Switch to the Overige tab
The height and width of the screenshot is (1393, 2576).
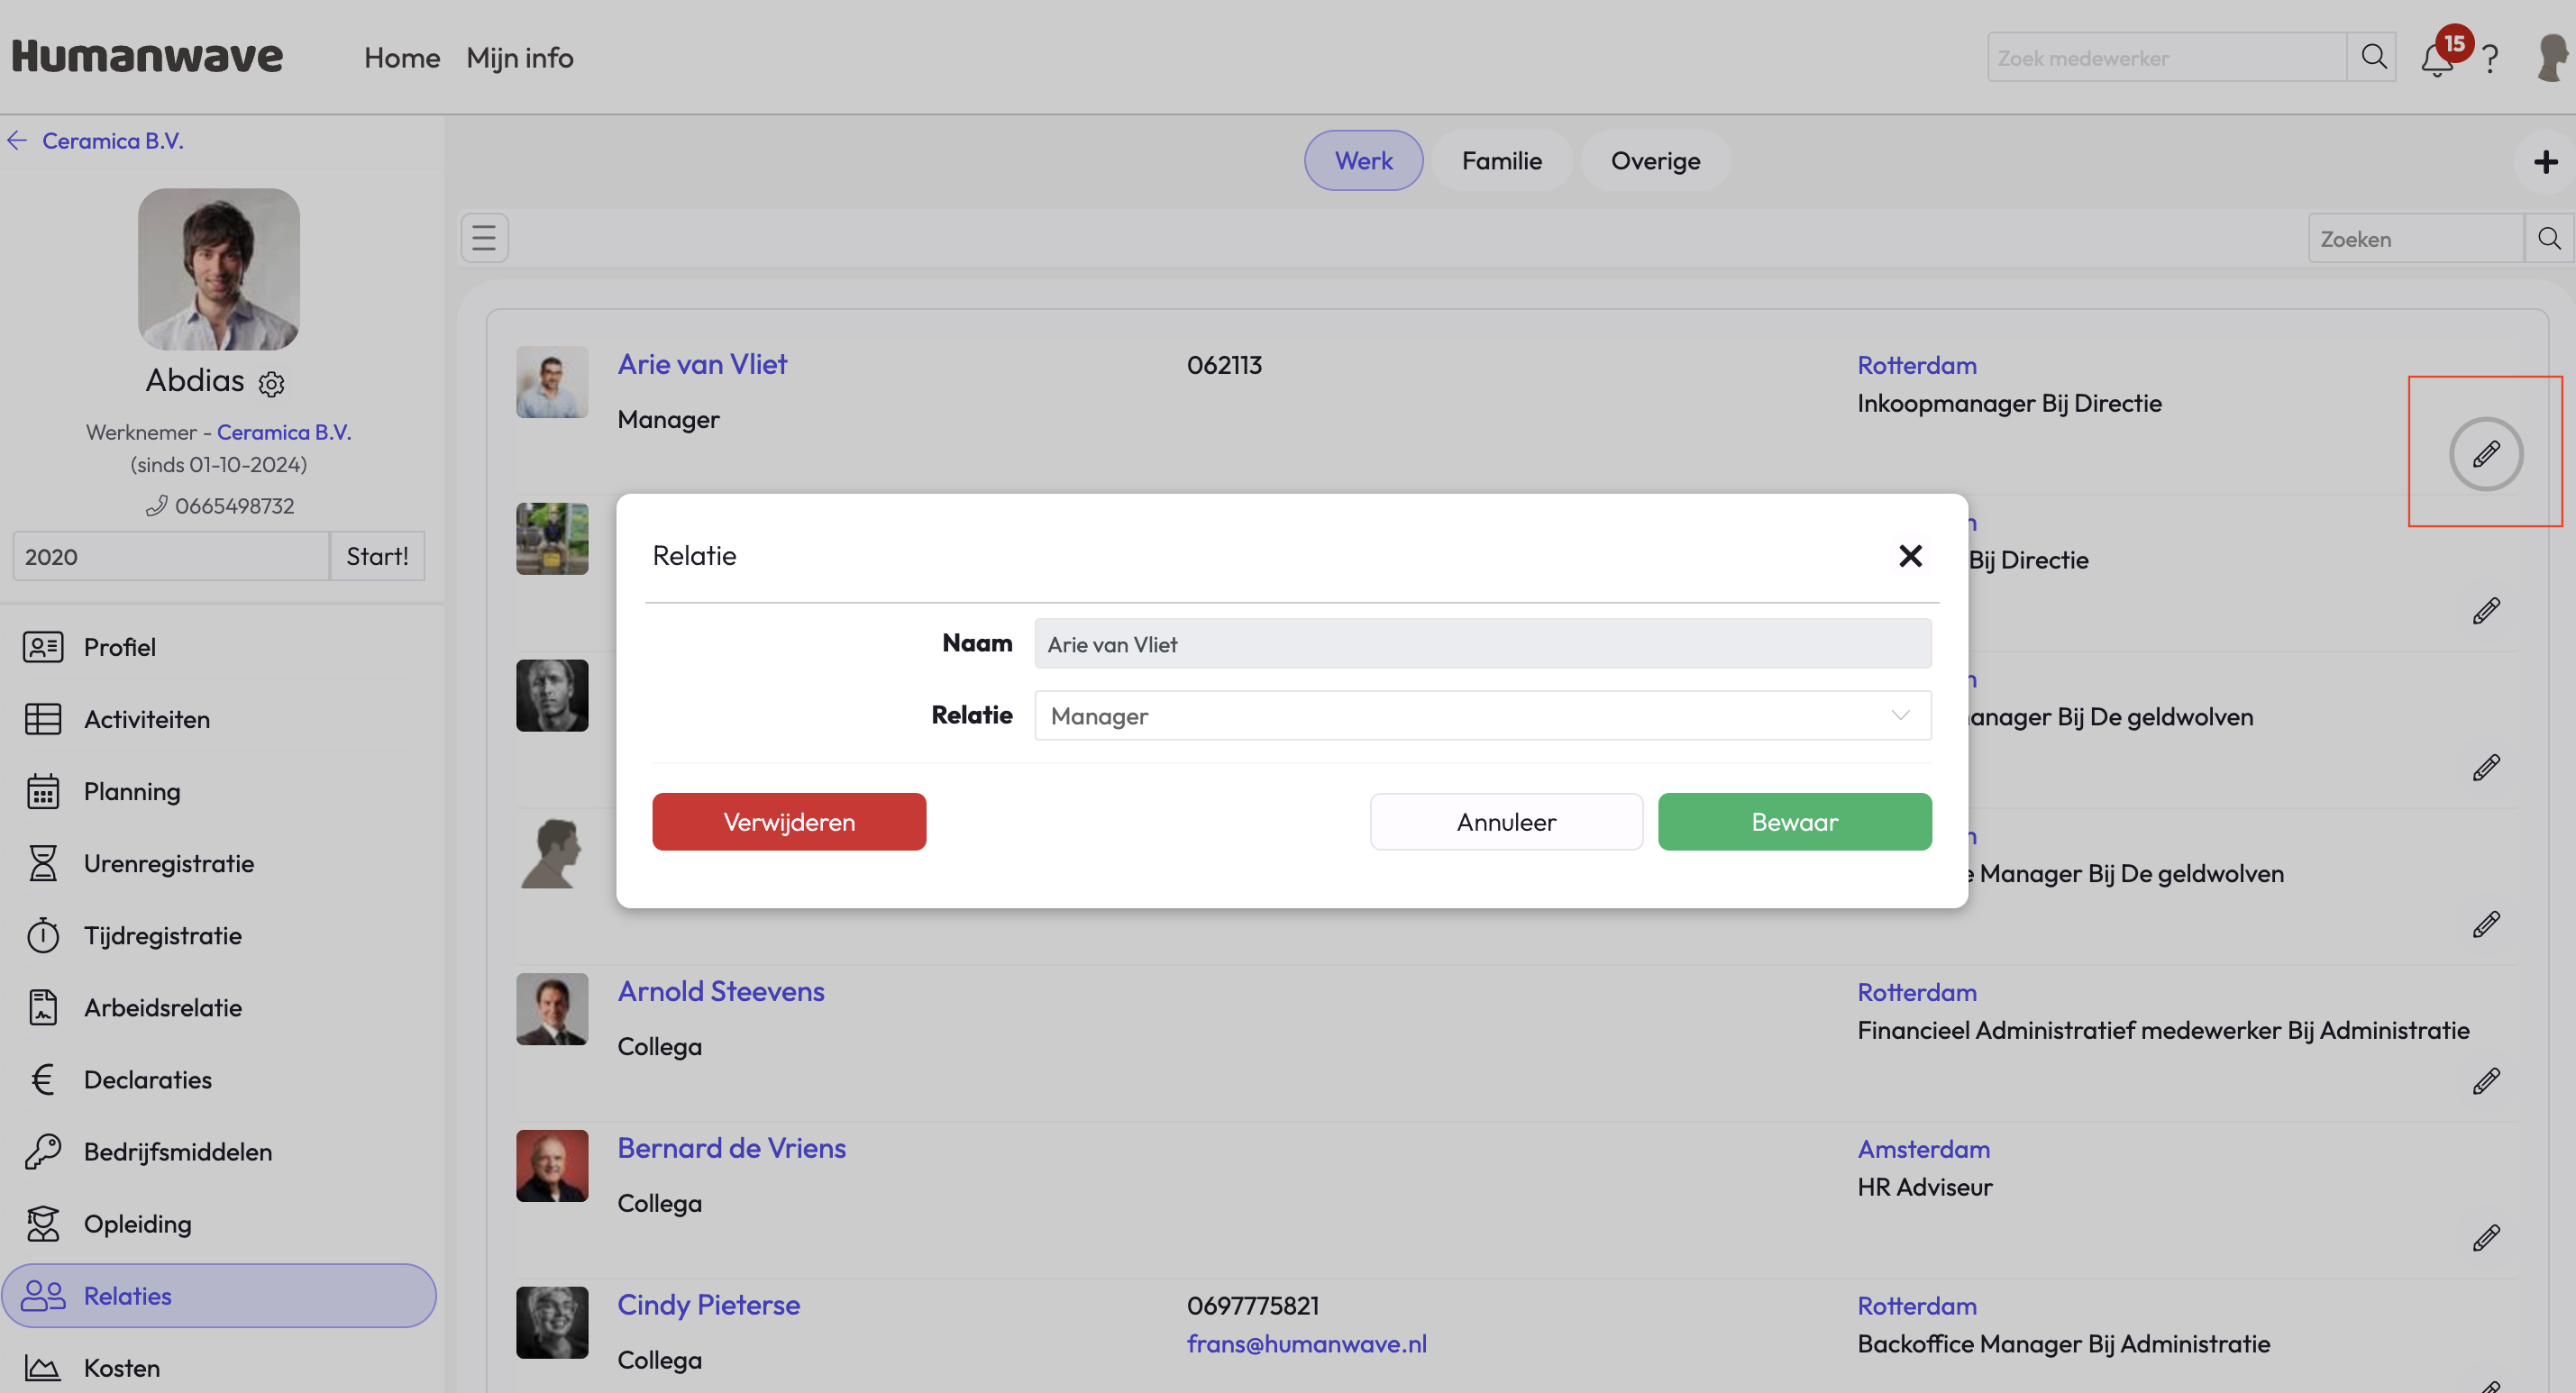coord(1655,161)
